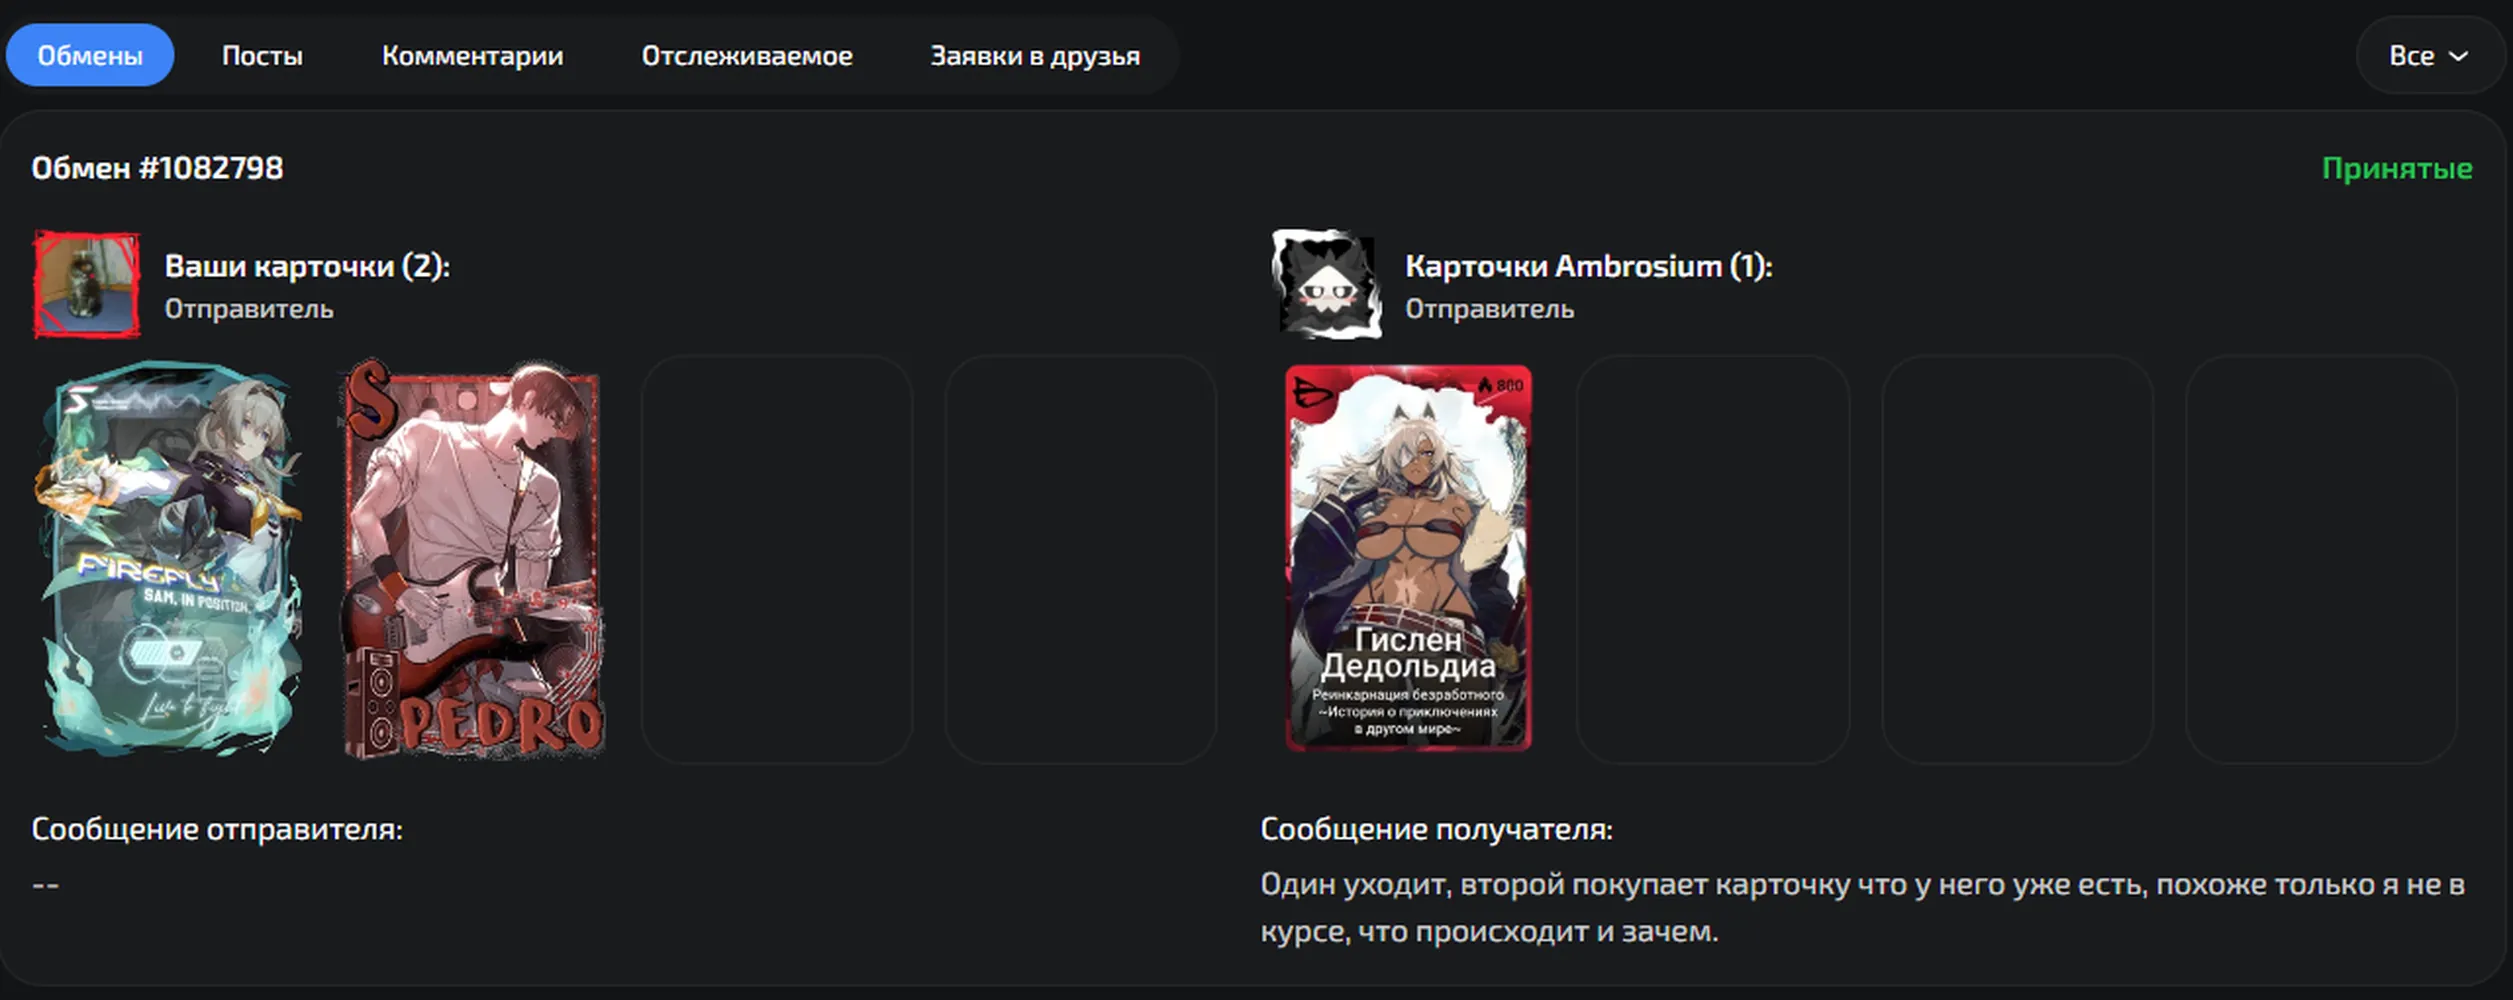This screenshot has height=1000, width=2513.
Task: Open the Pedro guitar card
Action: point(473,559)
